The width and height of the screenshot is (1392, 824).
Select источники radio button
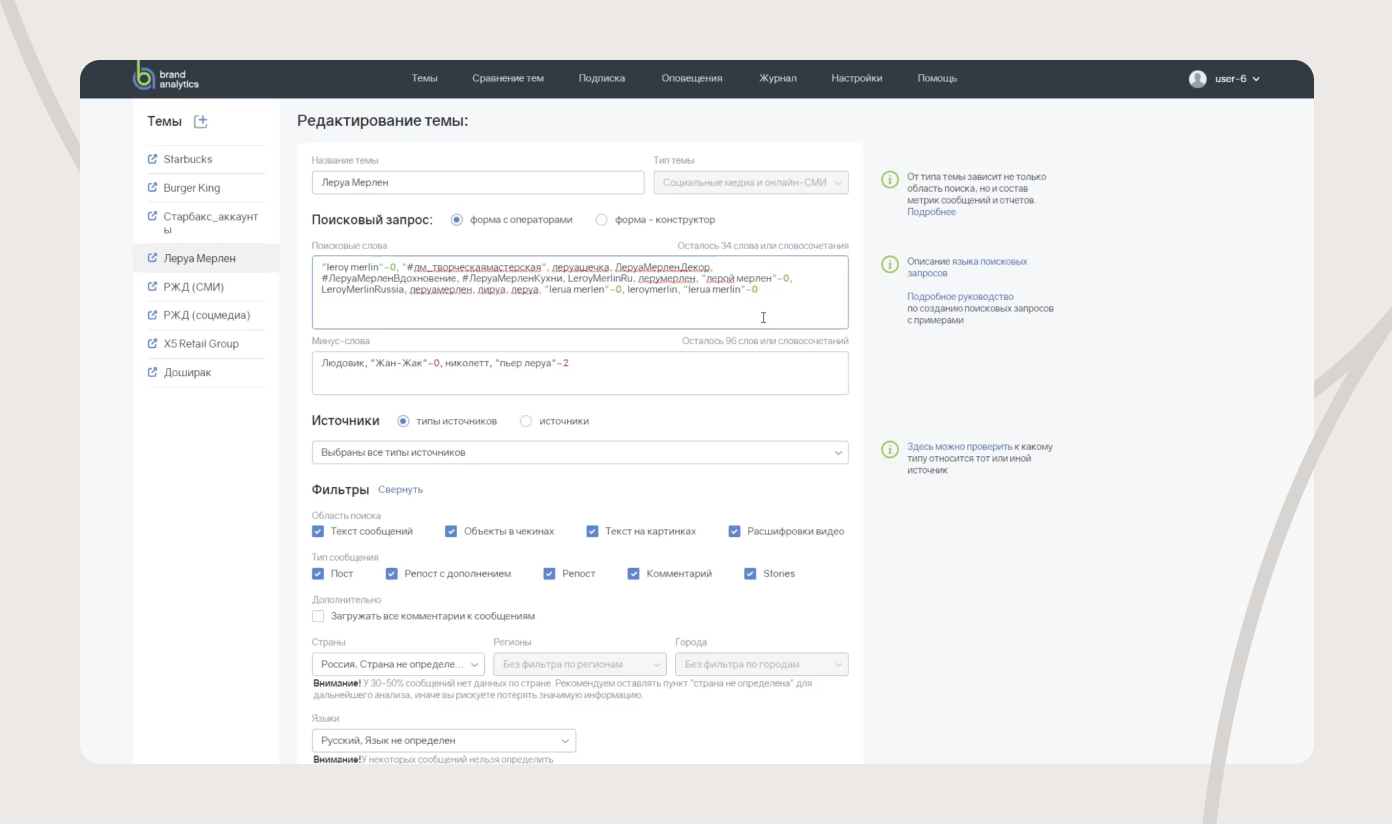point(526,421)
